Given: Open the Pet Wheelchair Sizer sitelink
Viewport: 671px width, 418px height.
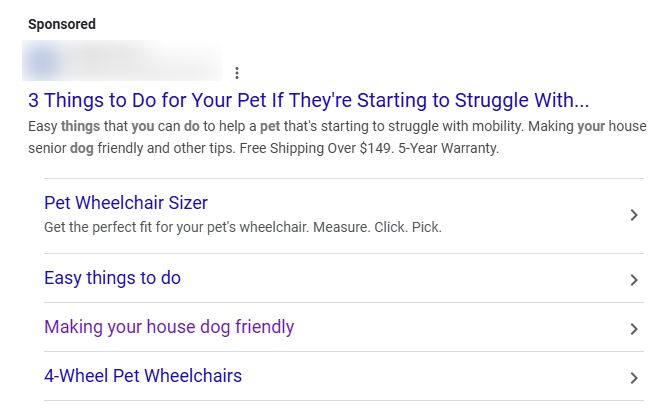Looking at the screenshot, I should tap(126, 203).
